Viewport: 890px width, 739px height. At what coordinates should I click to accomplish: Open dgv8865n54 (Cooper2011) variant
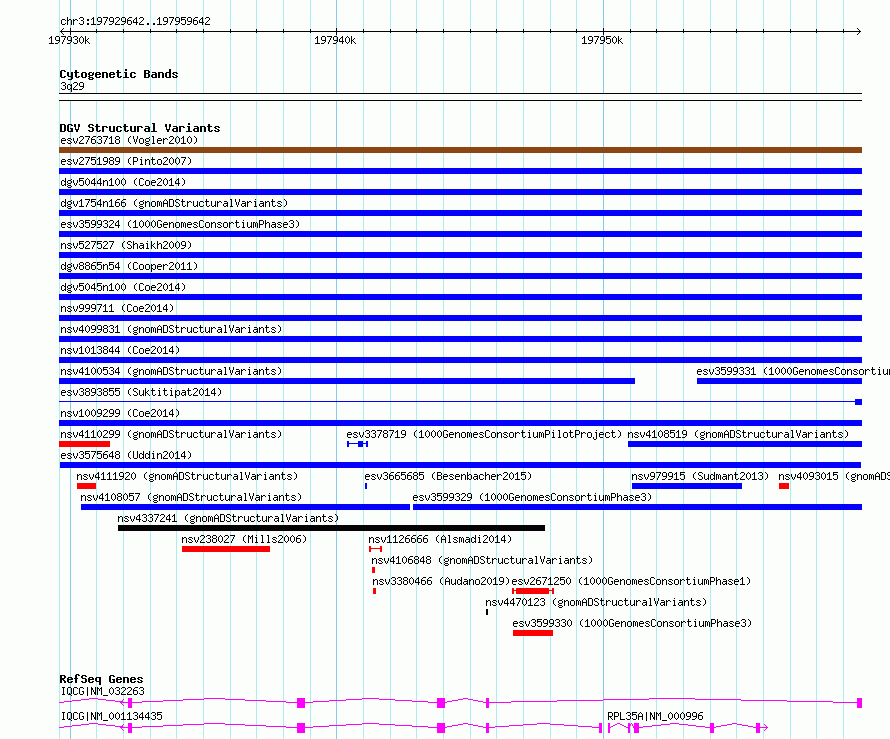(129, 266)
